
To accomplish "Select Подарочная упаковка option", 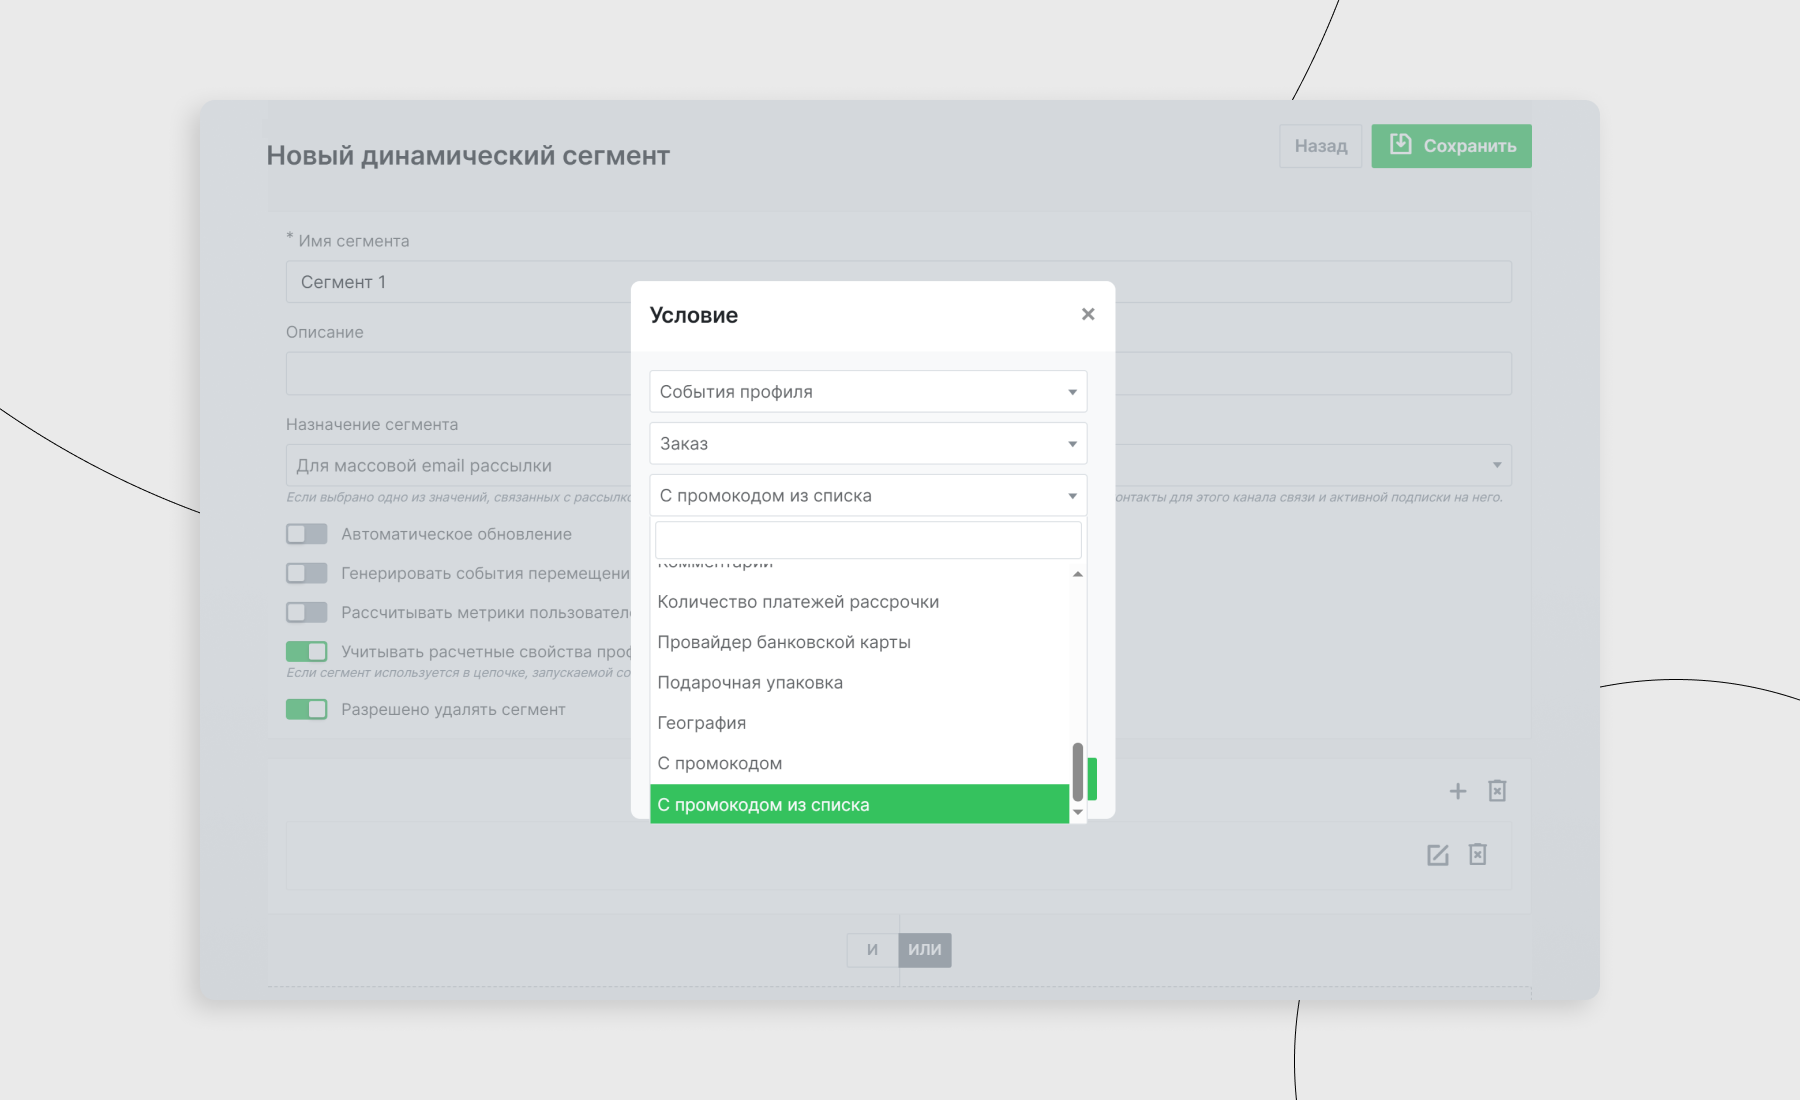I will [x=750, y=683].
